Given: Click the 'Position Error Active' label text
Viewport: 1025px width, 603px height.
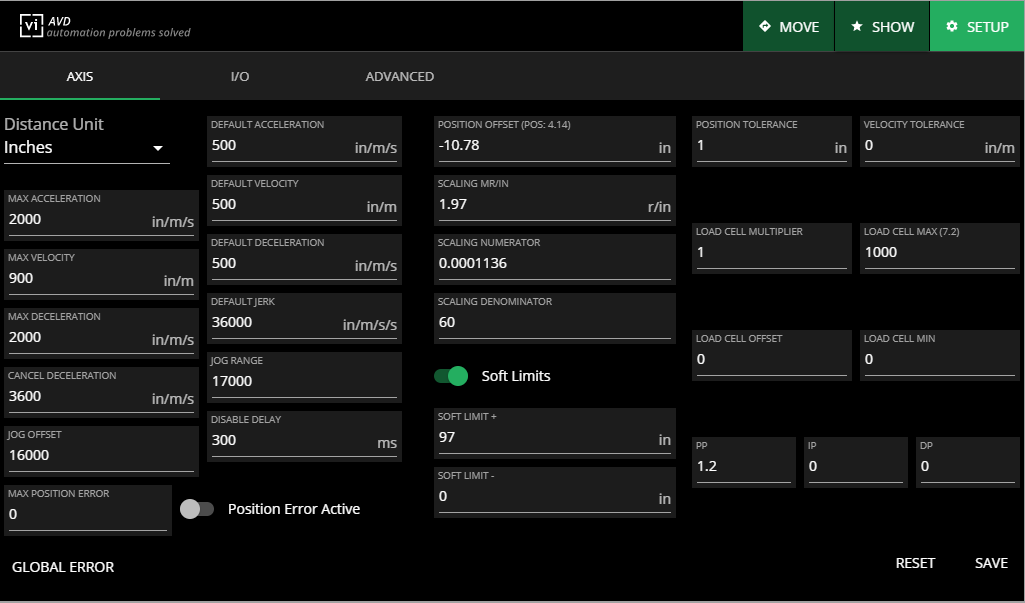Looking at the screenshot, I should point(294,509).
